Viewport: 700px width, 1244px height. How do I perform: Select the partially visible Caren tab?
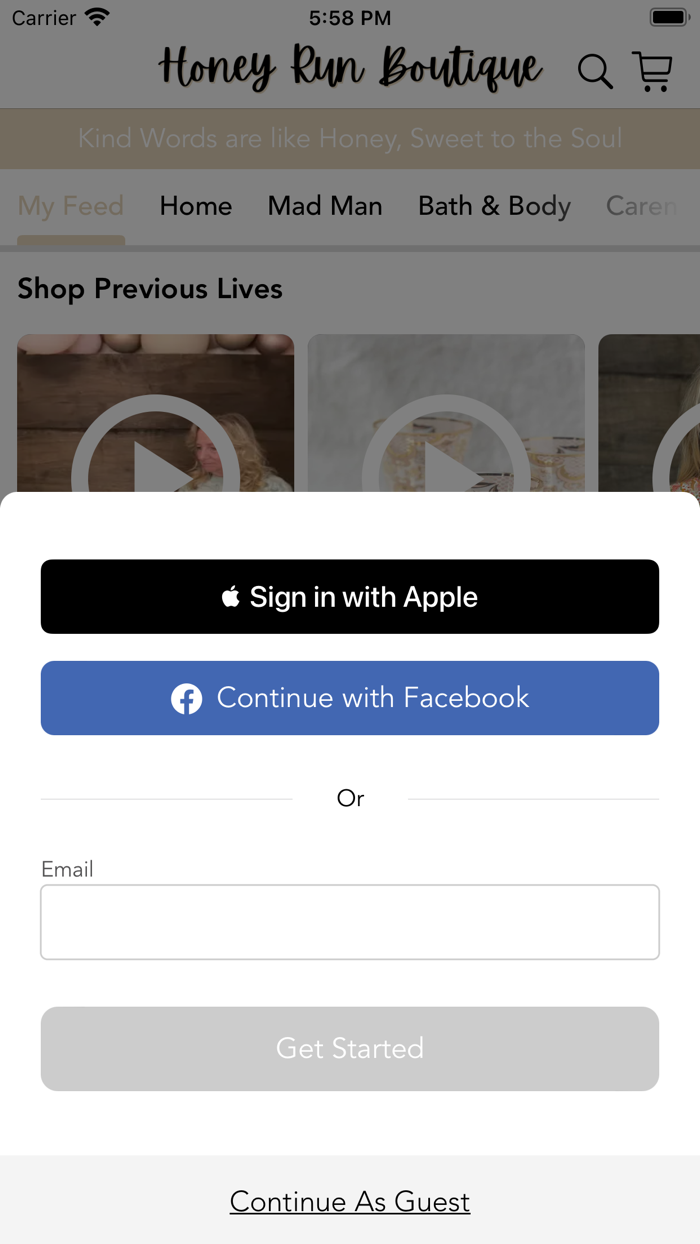tap(642, 206)
